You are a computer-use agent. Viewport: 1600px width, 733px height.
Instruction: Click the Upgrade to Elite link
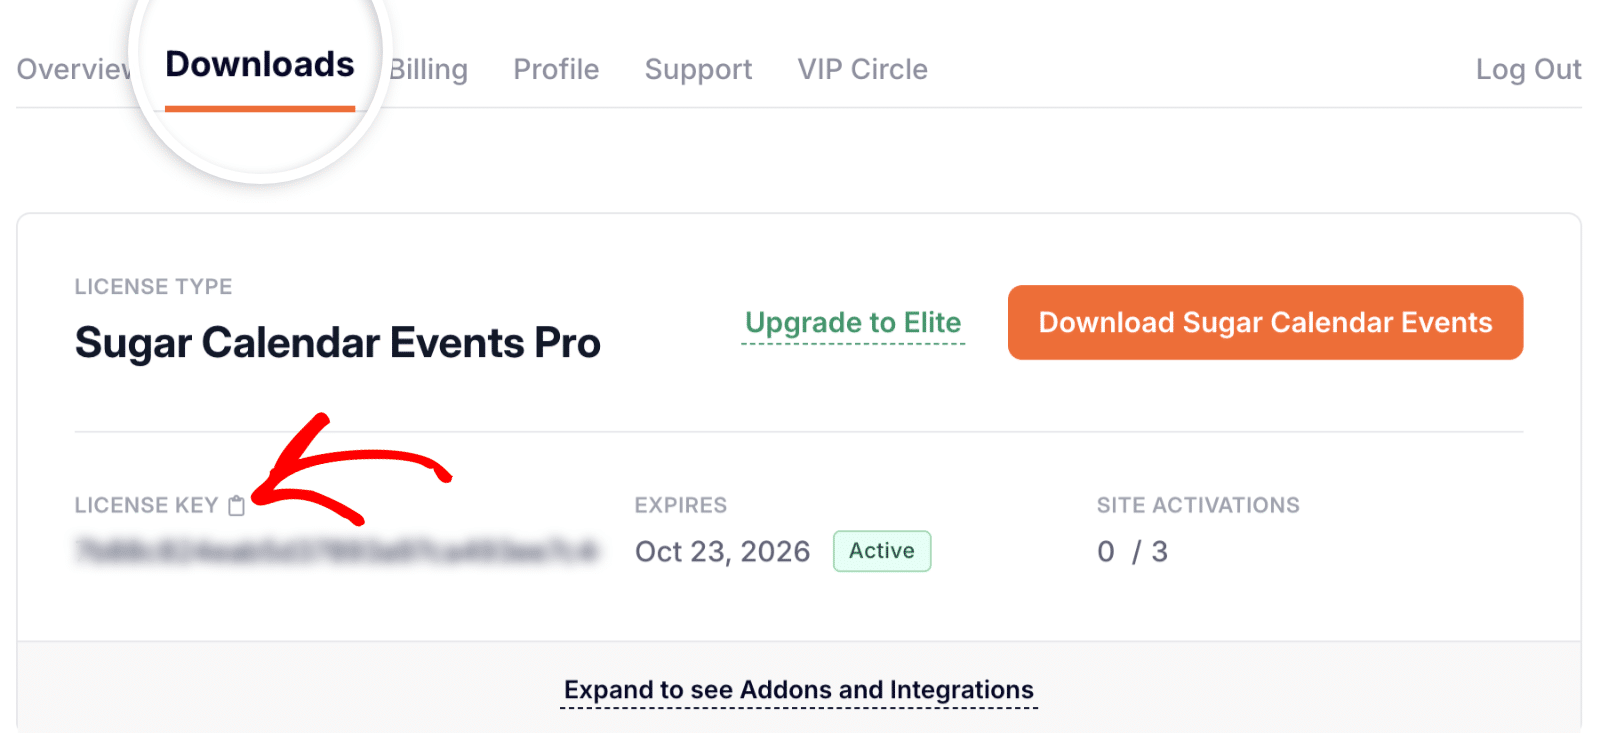(x=853, y=322)
